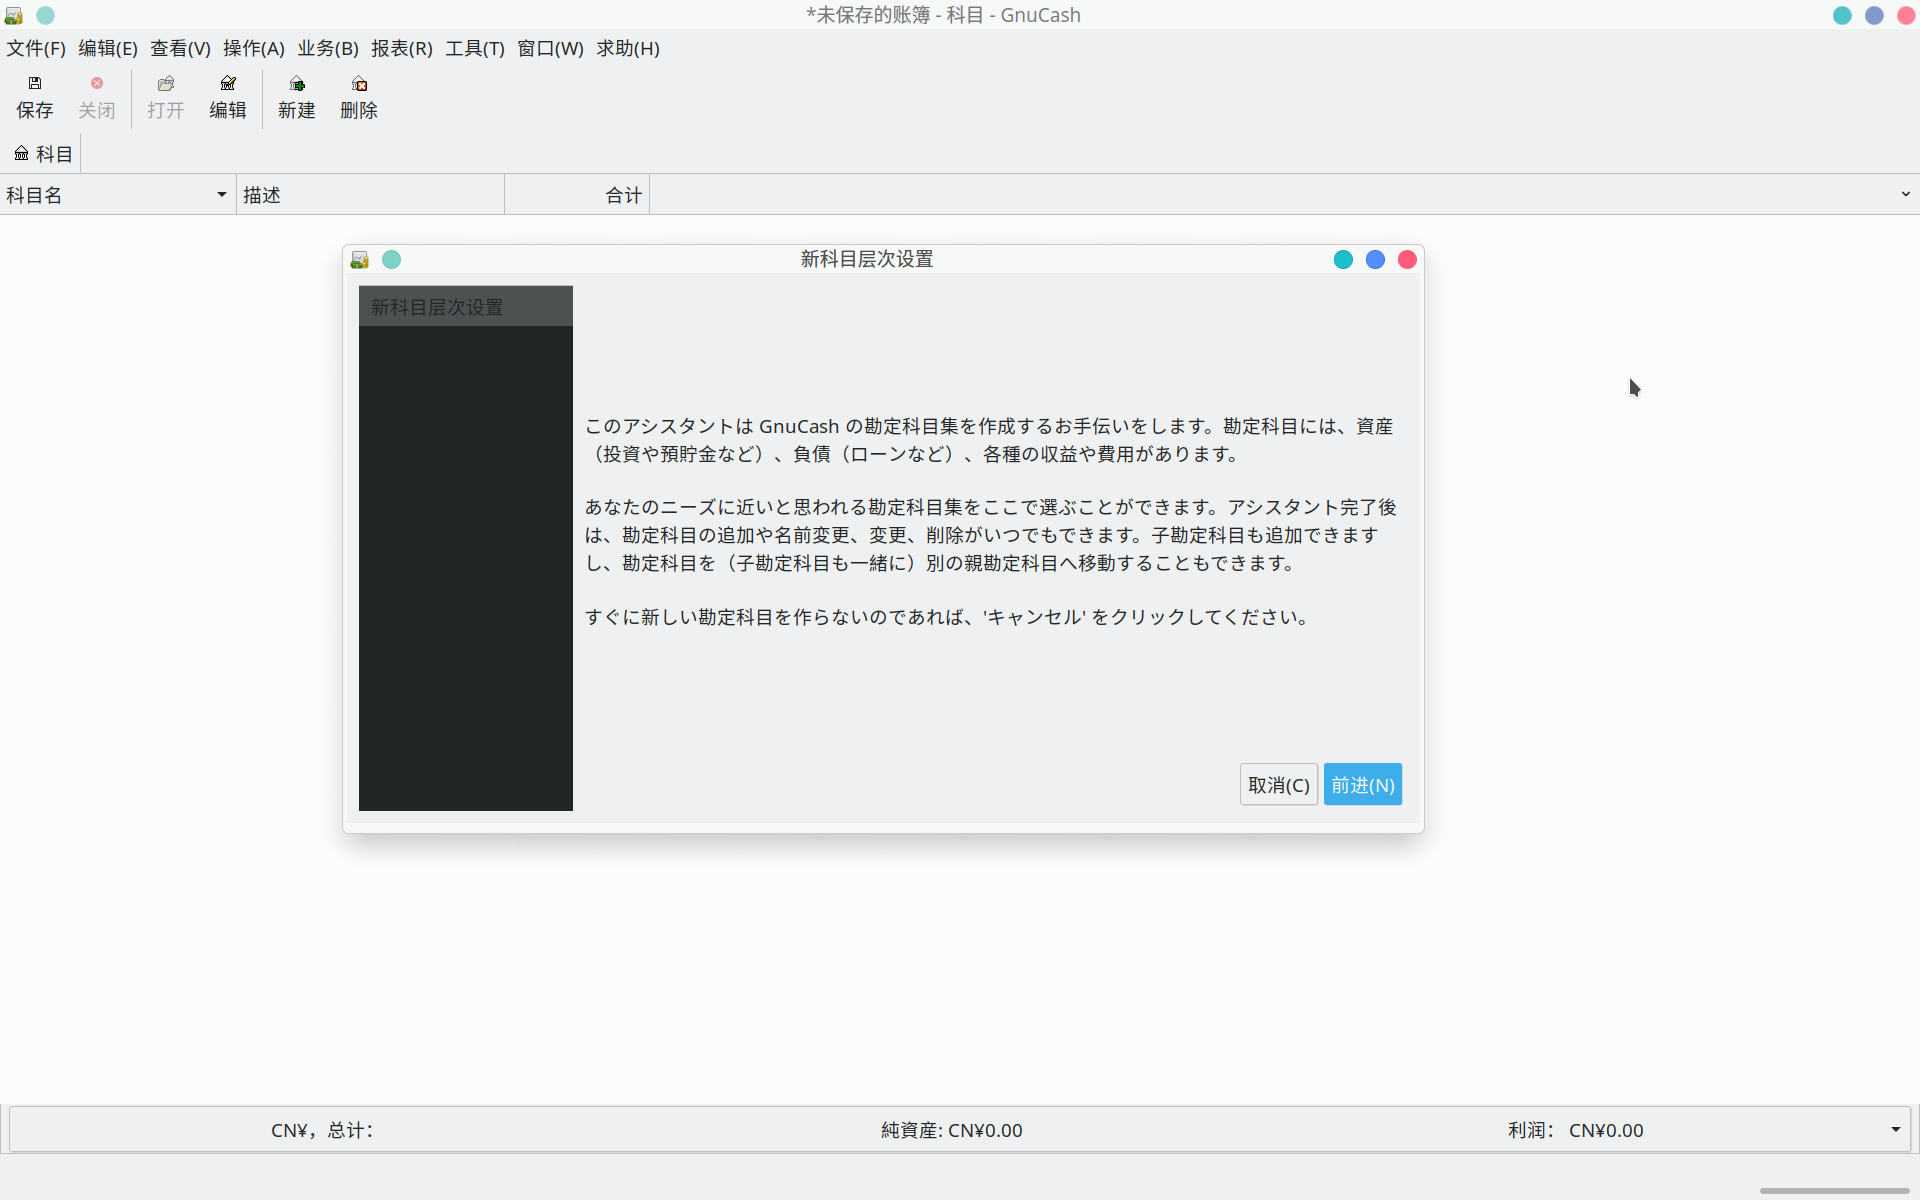The width and height of the screenshot is (1920, 1200).
Task: Sort by 科目名 column header arrow
Action: click(x=222, y=195)
